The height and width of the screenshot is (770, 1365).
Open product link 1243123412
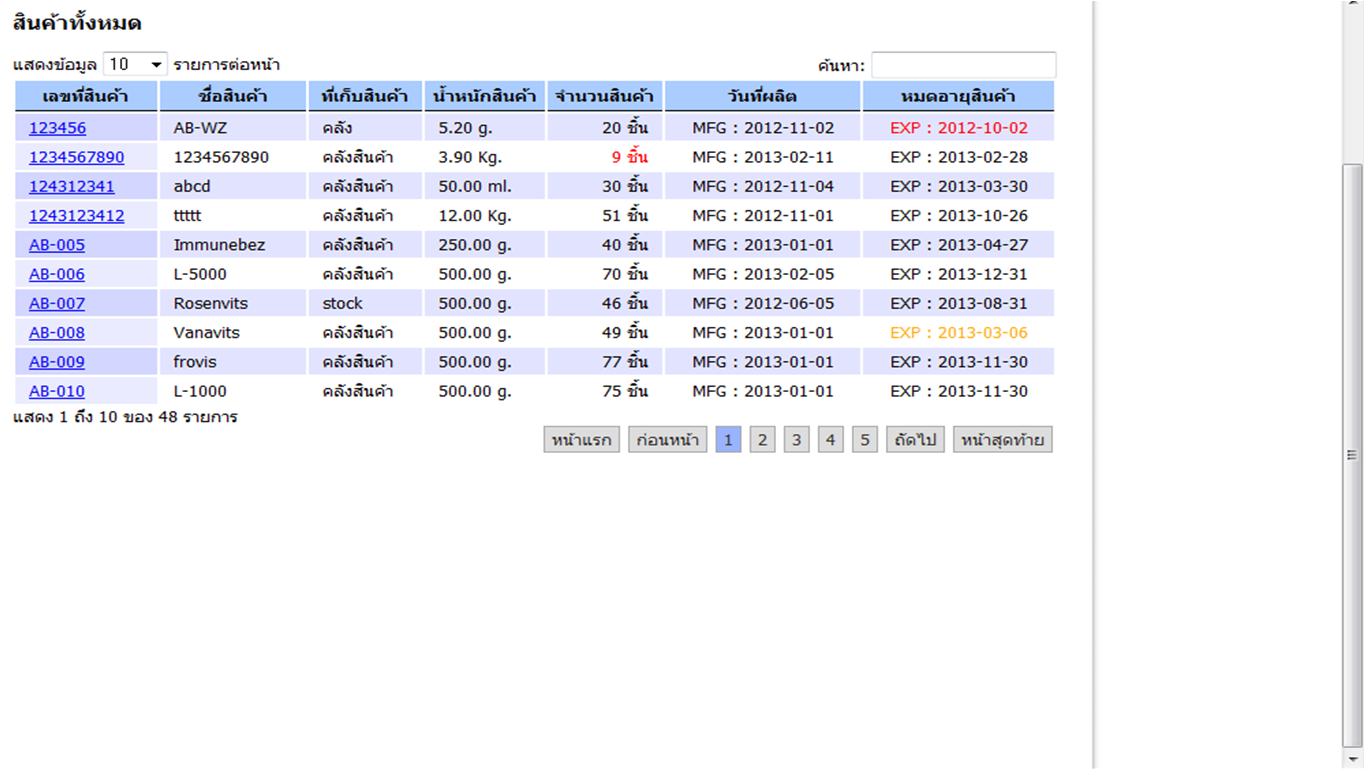(x=77, y=215)
